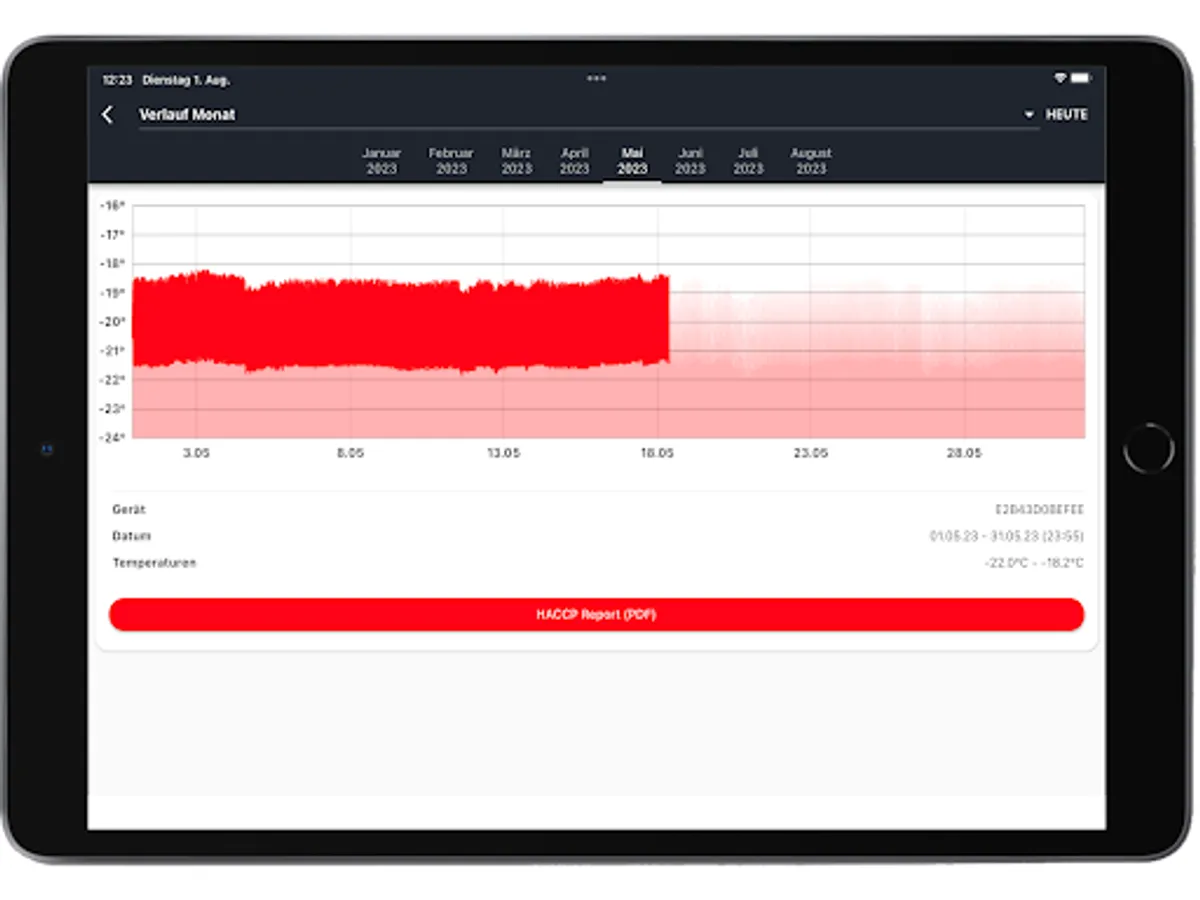The height and width of the screenshot is (900, 1200).
Task: Tap the battery status icon
Action: point(1081,78)
